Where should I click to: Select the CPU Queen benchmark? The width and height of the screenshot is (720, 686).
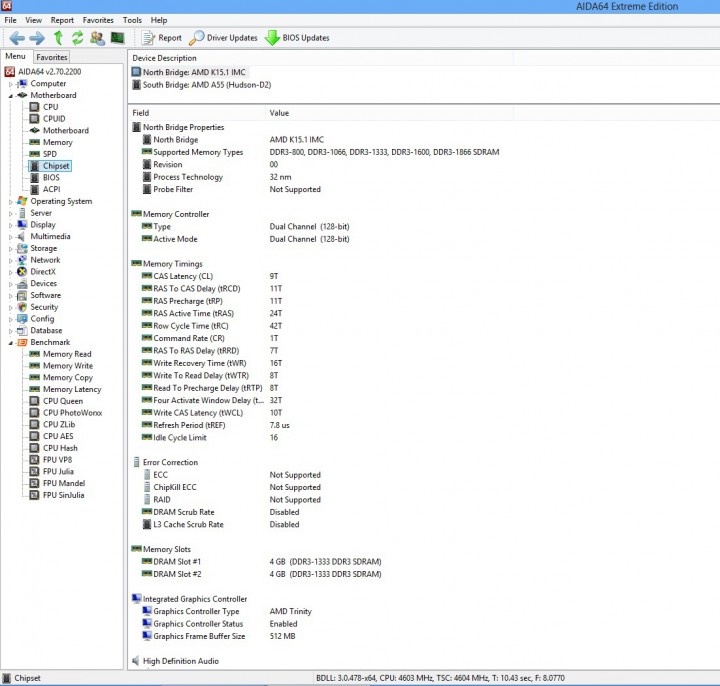56,401
